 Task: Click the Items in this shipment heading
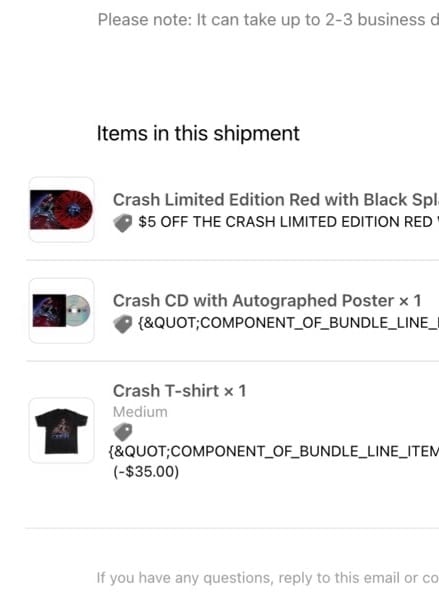198,134
